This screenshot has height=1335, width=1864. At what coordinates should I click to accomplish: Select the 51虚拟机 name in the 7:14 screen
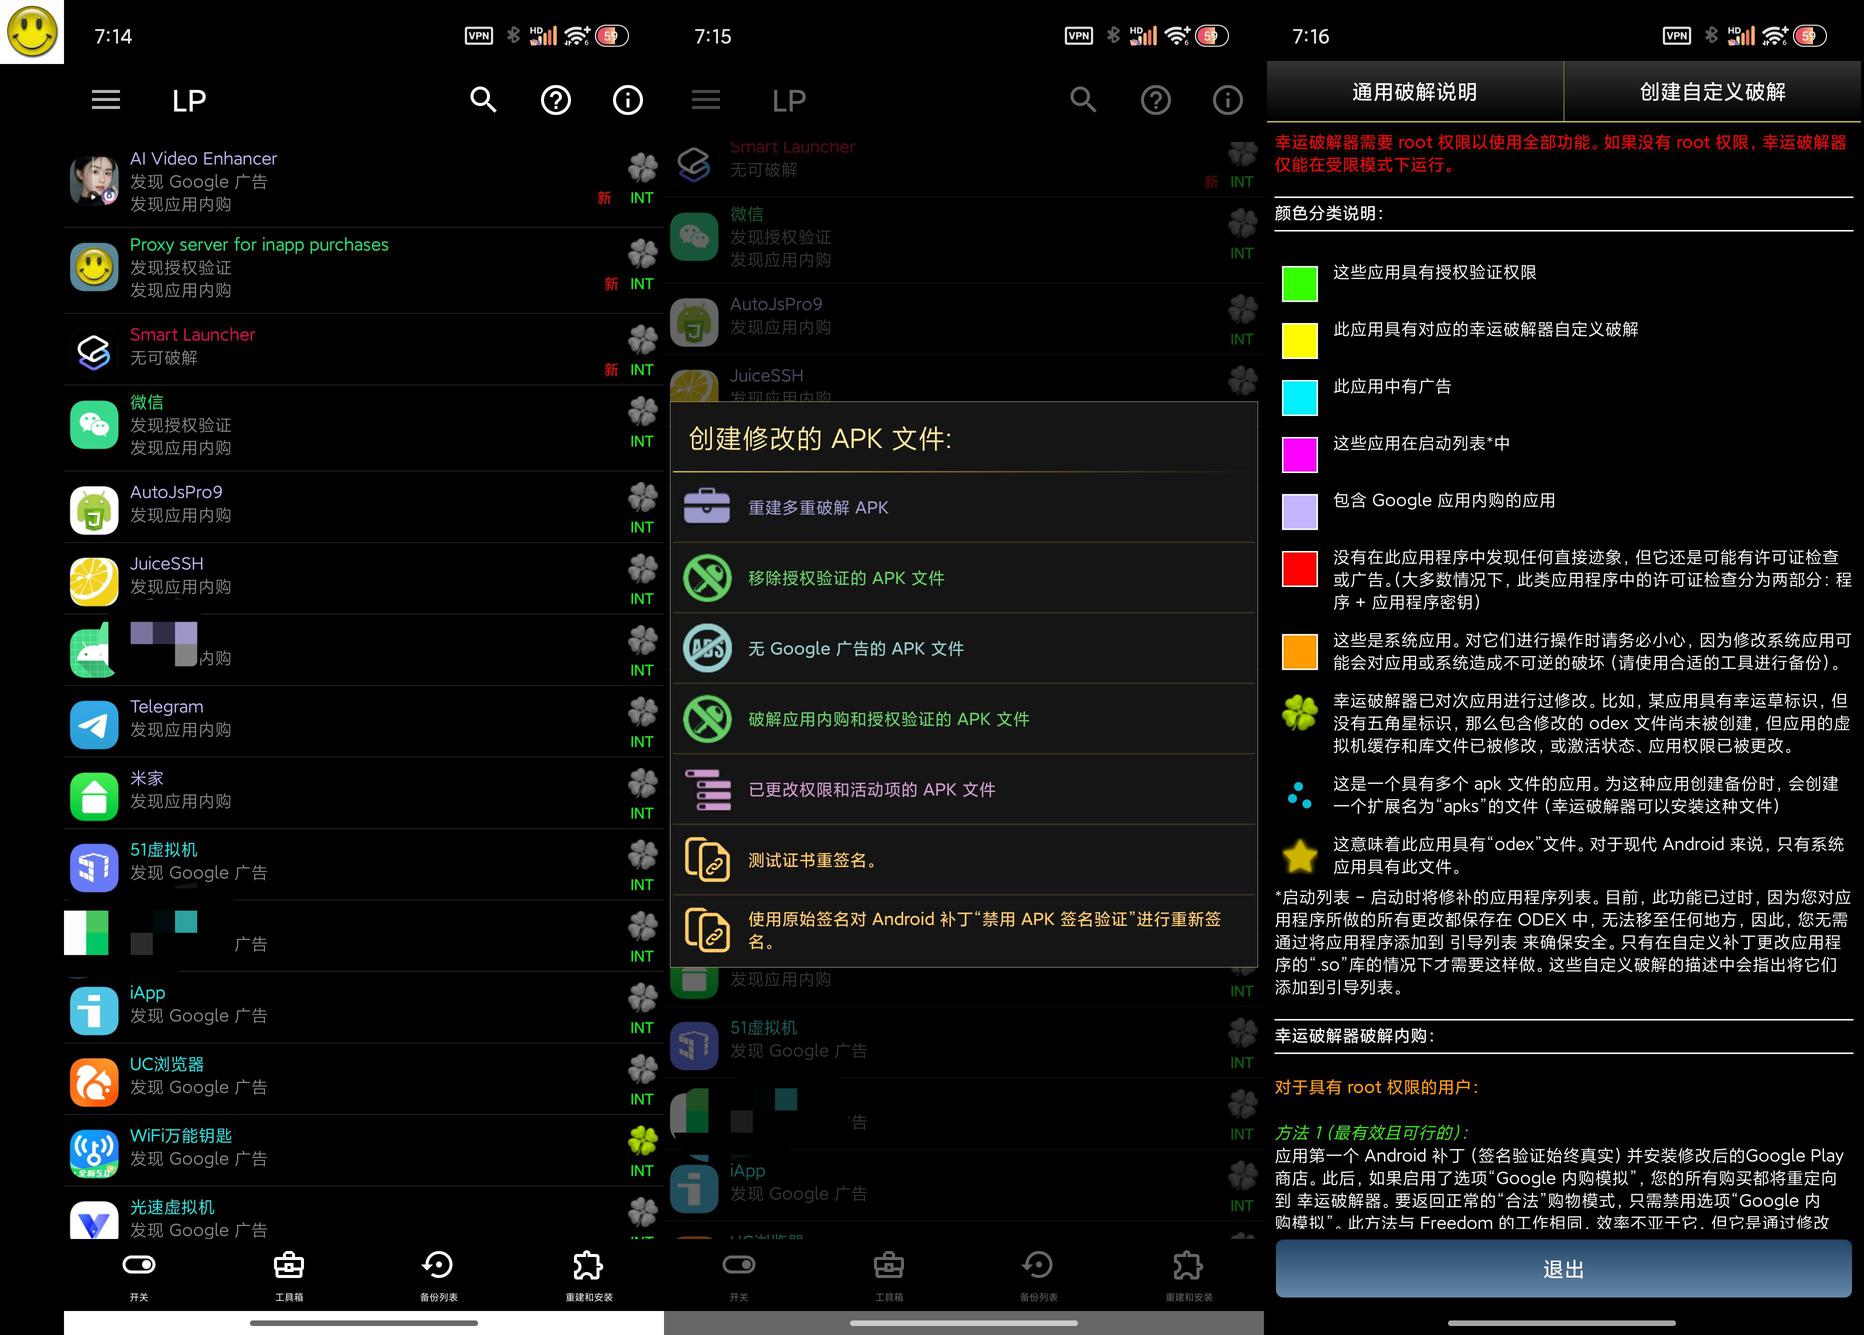164,850
